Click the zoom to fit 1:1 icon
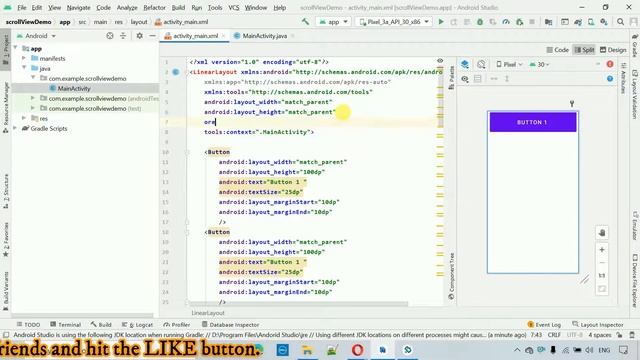 point(602,276)
